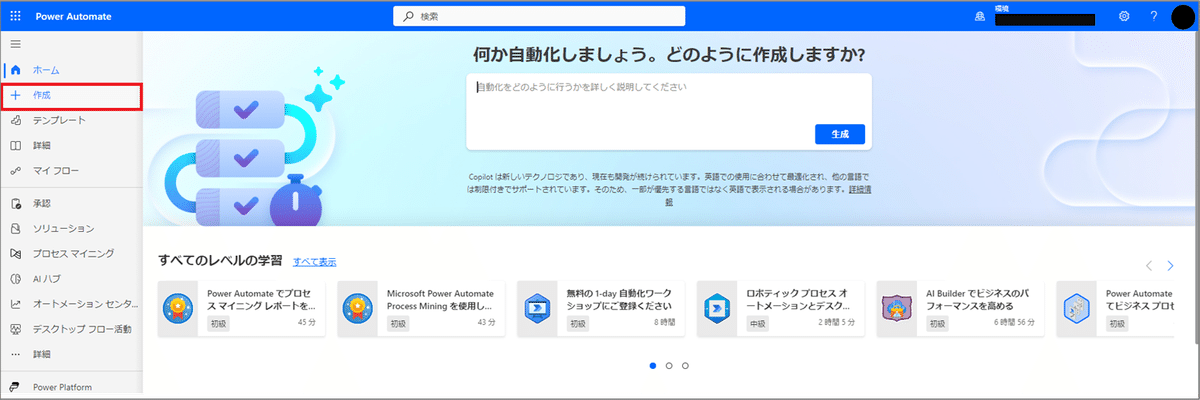Select the first carousel page dot

click(x=653, y=366)
